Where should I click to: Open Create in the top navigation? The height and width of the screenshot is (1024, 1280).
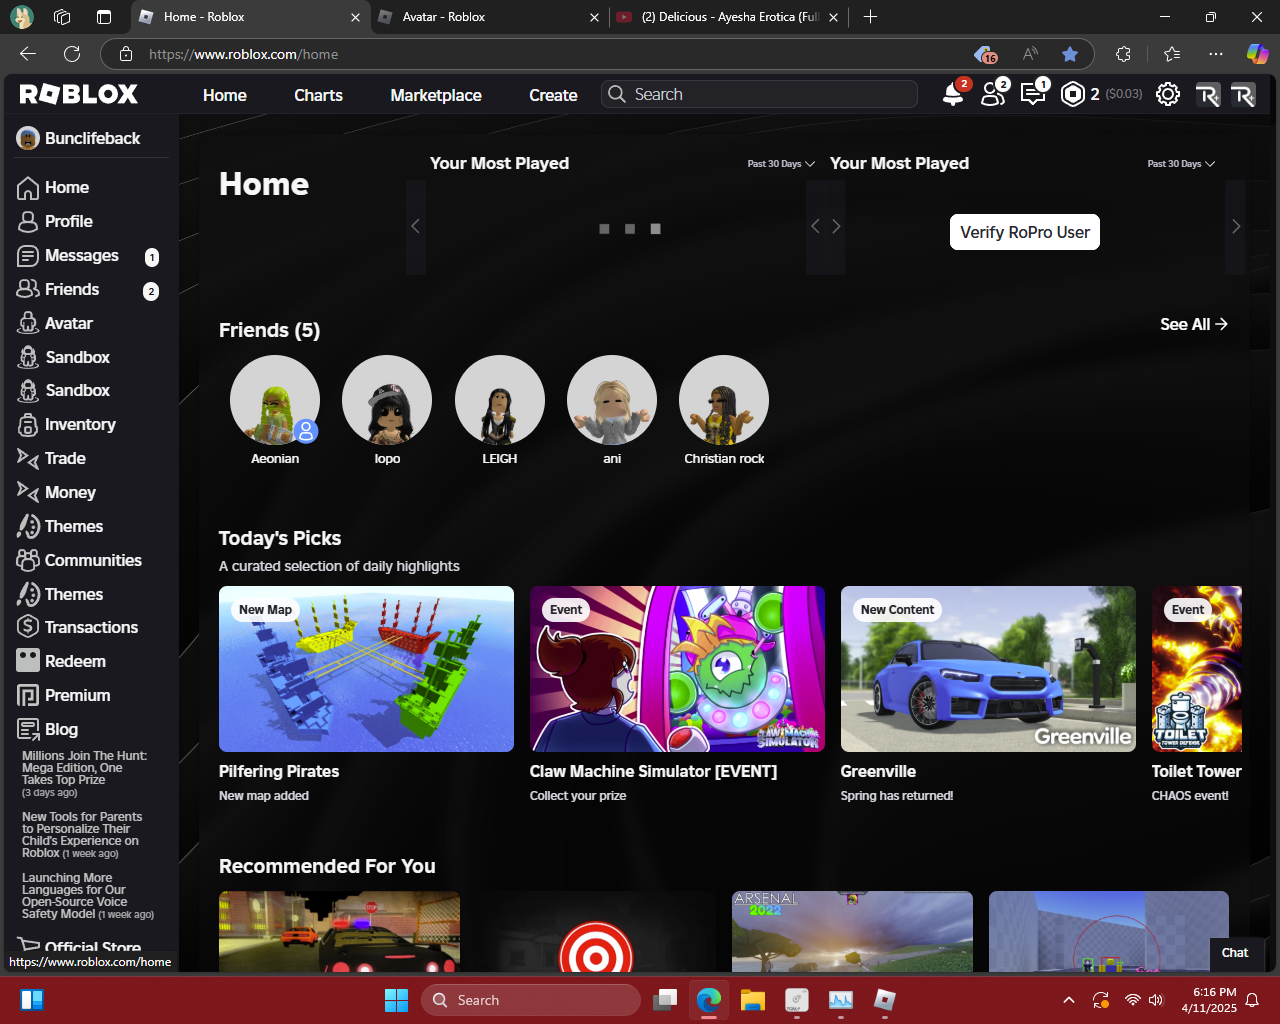(553, 95)
